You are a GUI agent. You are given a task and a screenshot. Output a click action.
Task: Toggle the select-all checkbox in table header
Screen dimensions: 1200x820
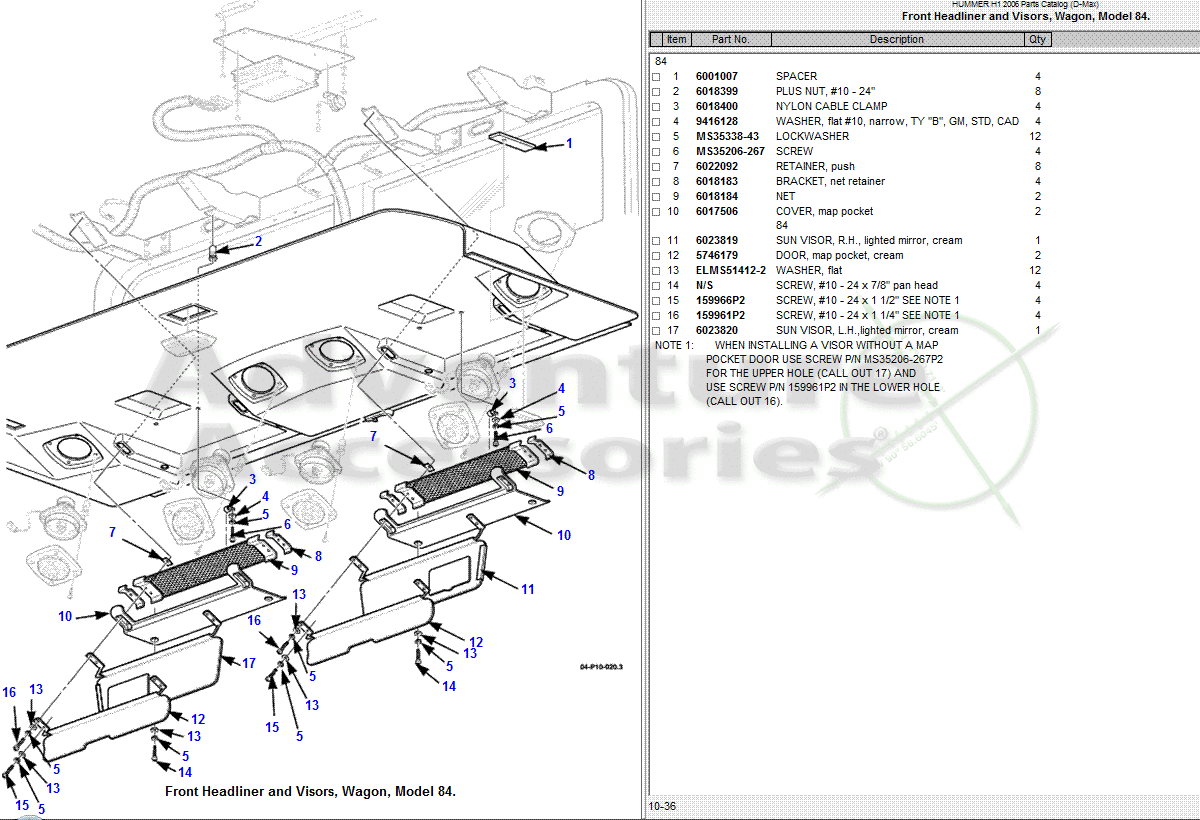click(656, 40)
